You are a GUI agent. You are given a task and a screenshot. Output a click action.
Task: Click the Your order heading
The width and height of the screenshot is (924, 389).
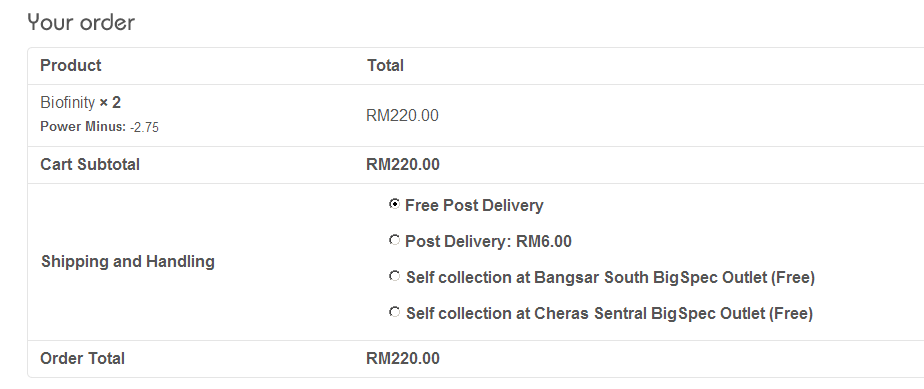point(81,22)
